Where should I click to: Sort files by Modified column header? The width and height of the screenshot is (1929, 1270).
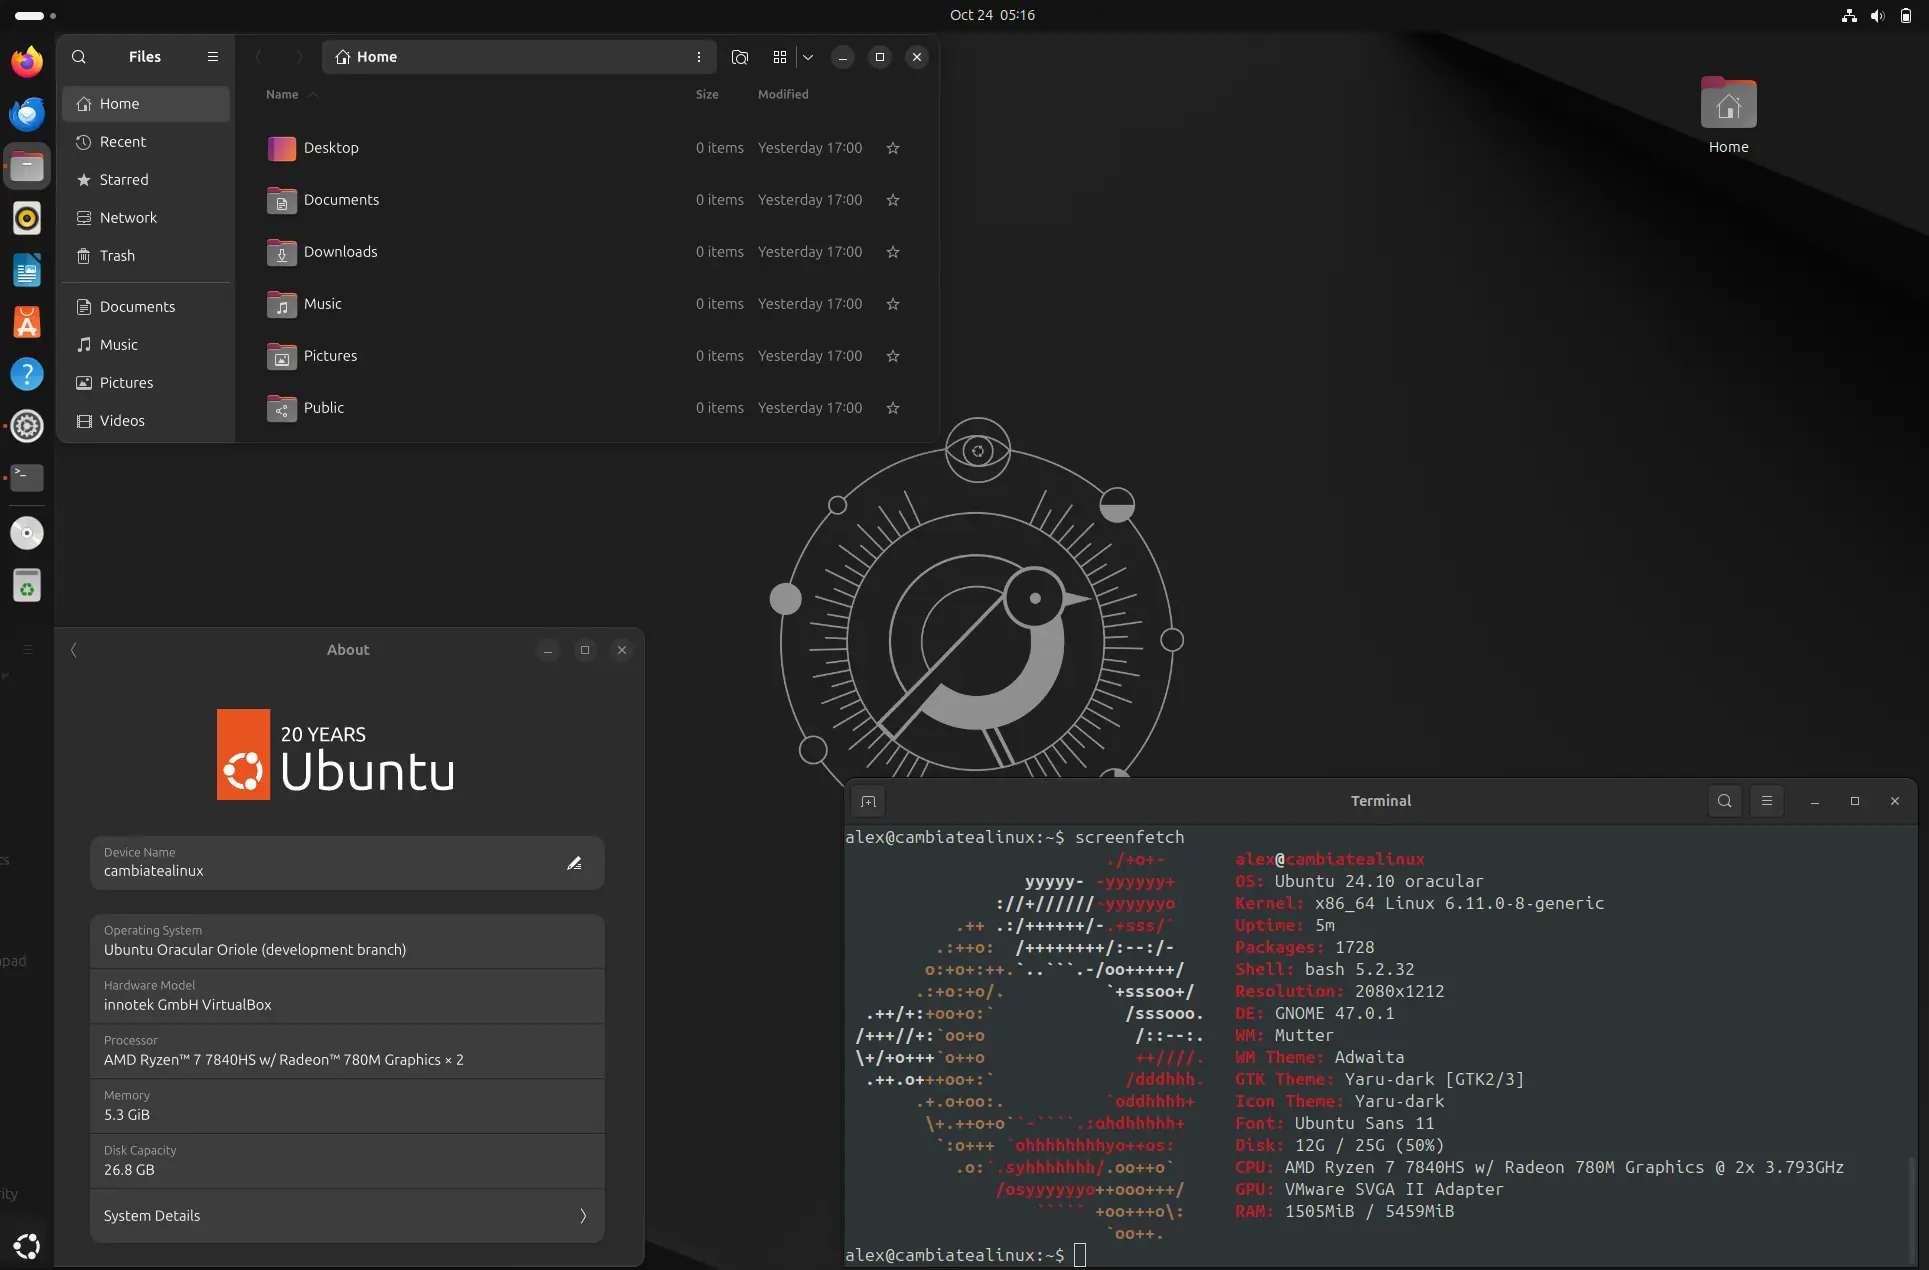[783, 94]
